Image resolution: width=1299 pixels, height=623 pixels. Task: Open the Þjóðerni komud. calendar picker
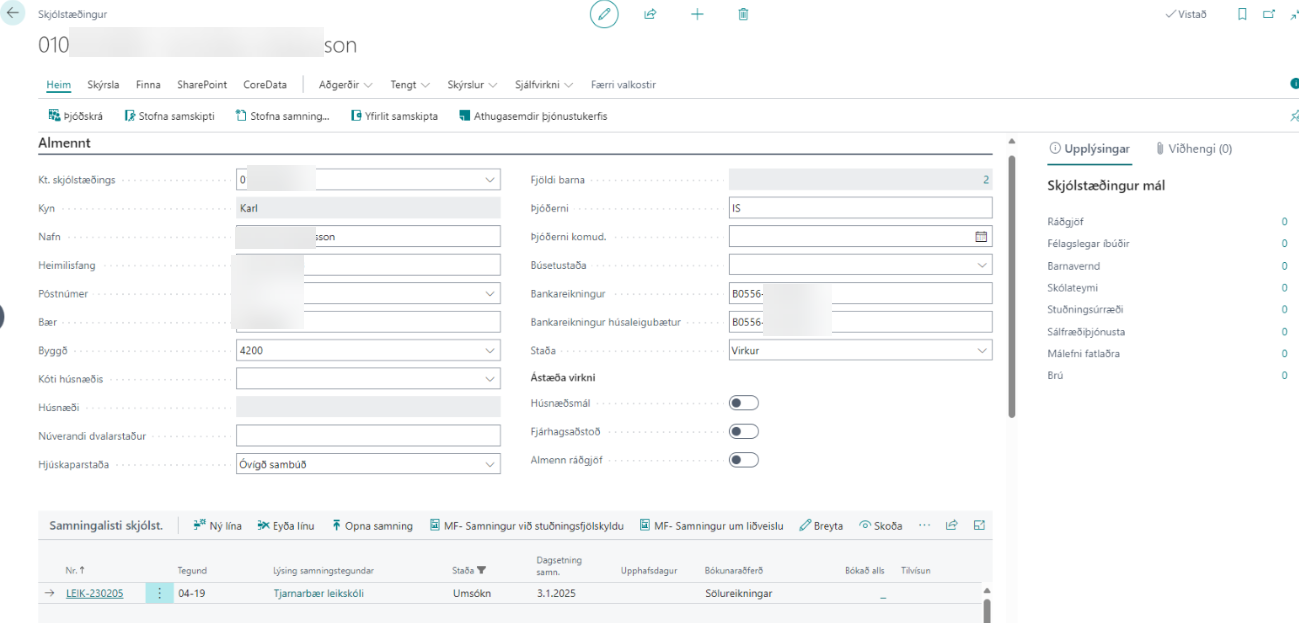(981, 237)
